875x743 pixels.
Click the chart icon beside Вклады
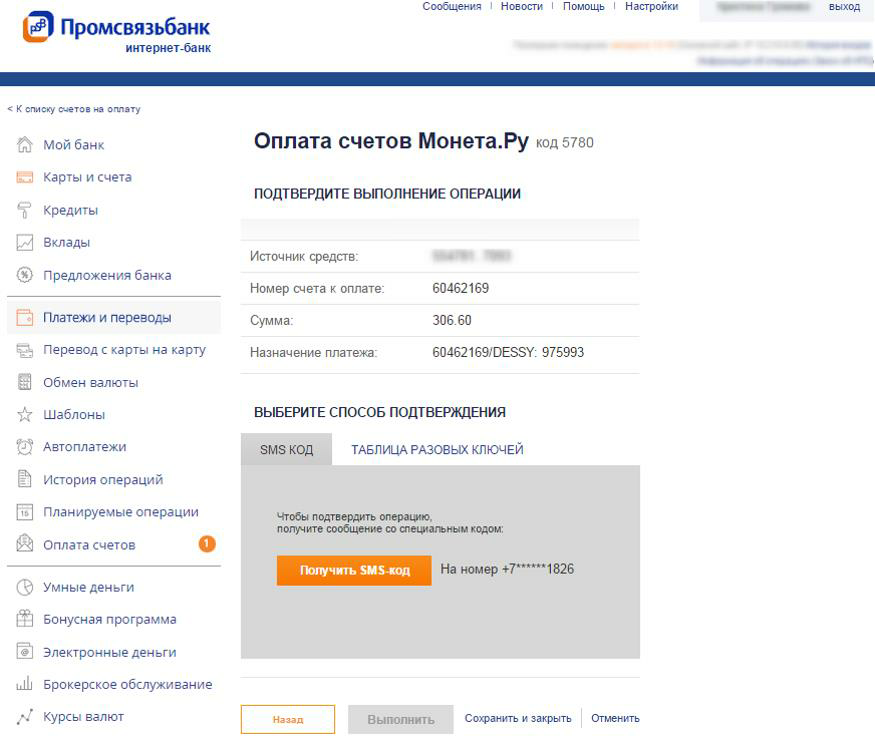point(25,242)
